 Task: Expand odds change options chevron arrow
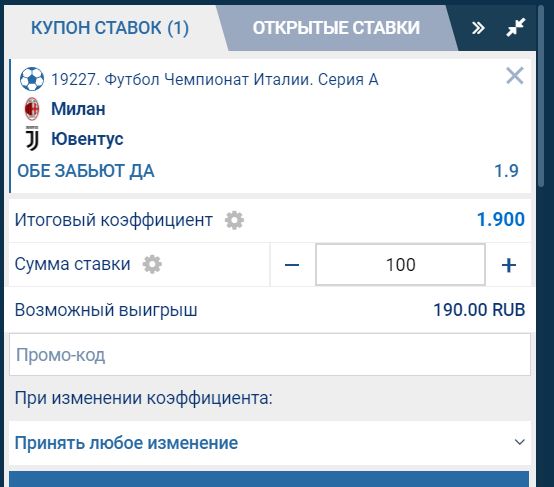519,442
